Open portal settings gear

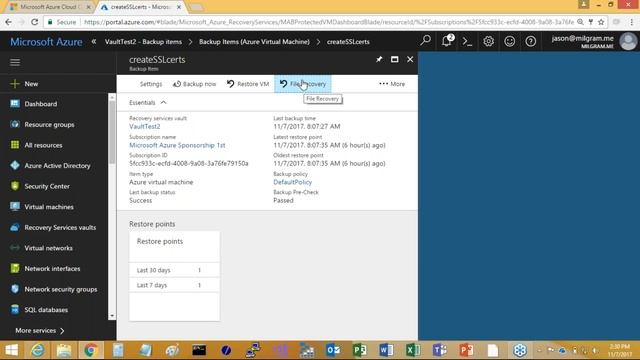488,41
